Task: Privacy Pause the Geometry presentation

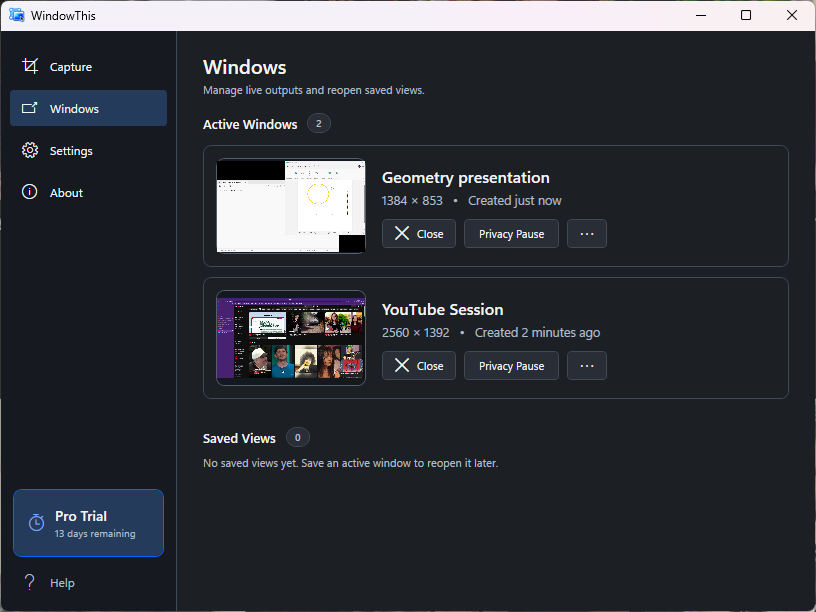Action: [x=512, y=234]
